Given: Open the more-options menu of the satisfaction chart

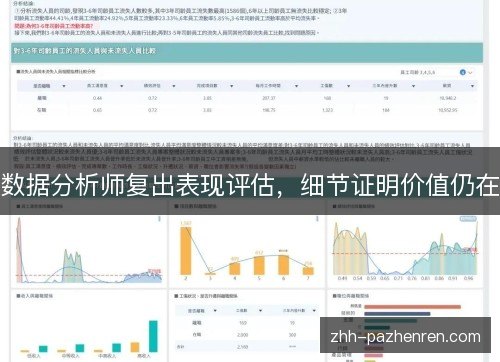Looking at the screenshot, I should [x=159, y=219].
